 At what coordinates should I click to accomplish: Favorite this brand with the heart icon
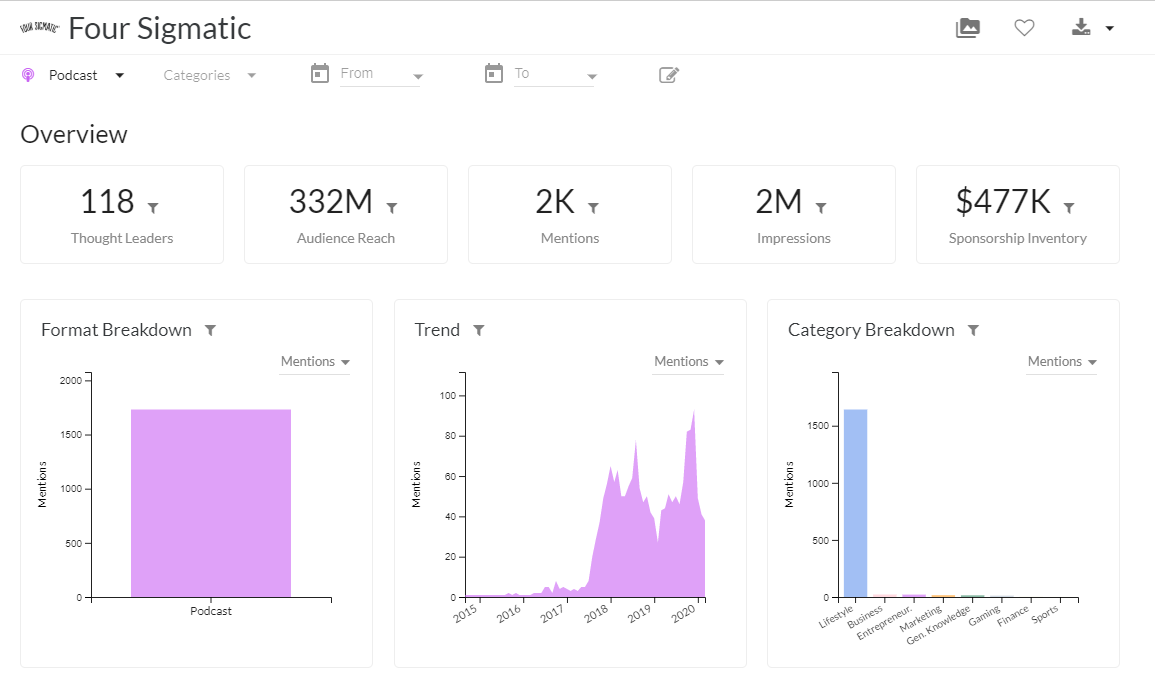click(1024, 28)
